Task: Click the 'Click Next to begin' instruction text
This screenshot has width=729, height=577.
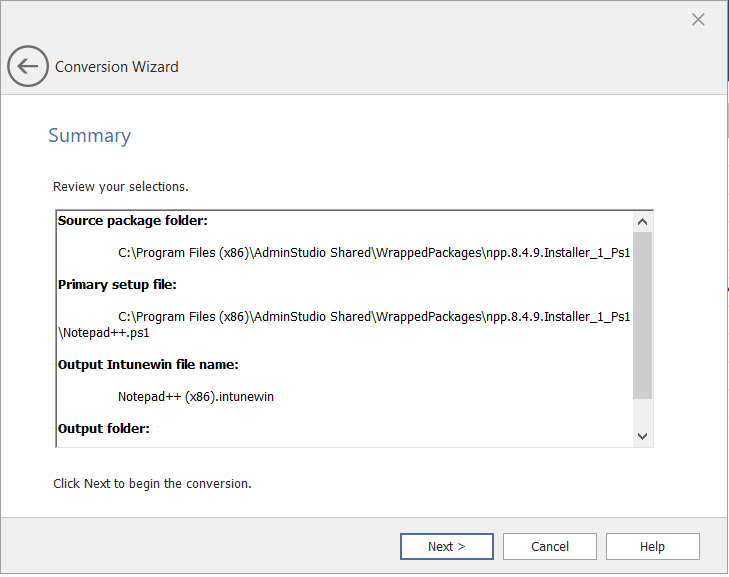Action: 152,483
